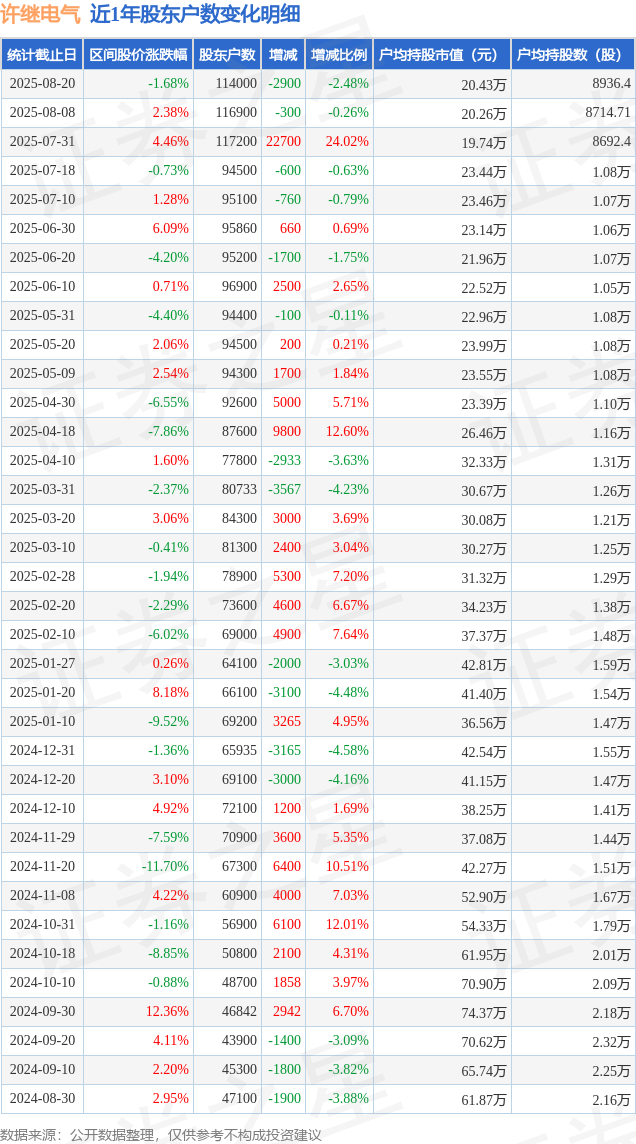The image size is (636, 1144).
Task: Click the -11.70% price change cell
Action: point(165,866)
